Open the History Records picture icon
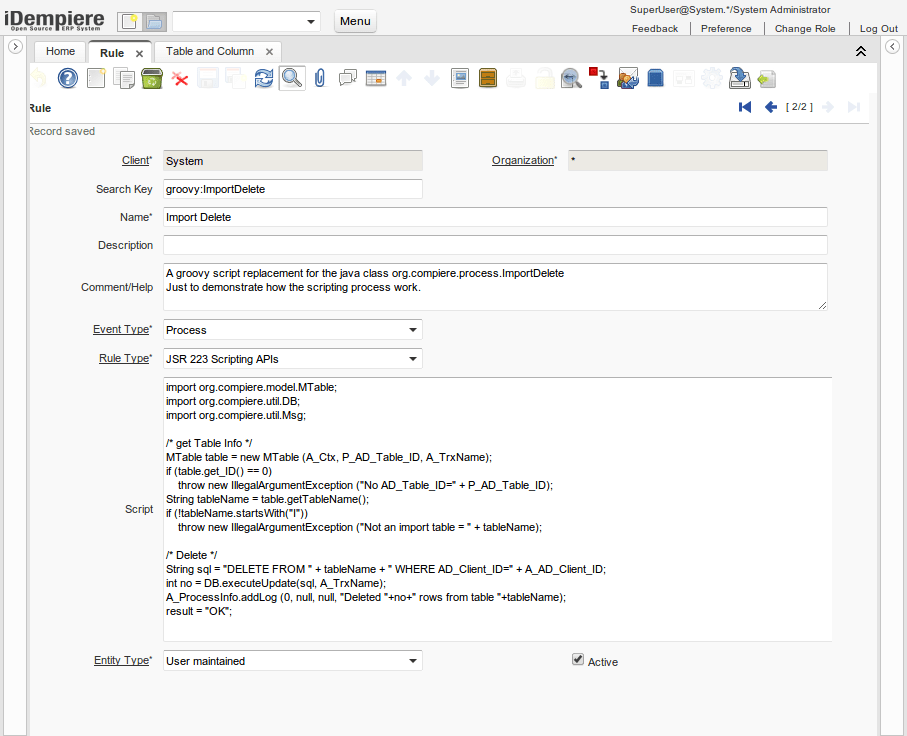The width and height of the screenshot is (907, 736). 460,78
